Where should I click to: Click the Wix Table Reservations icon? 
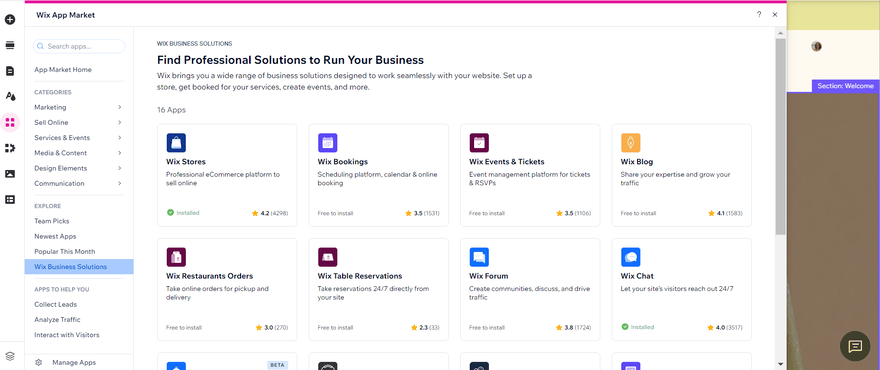pyautogui.click(x=327, y=257)
